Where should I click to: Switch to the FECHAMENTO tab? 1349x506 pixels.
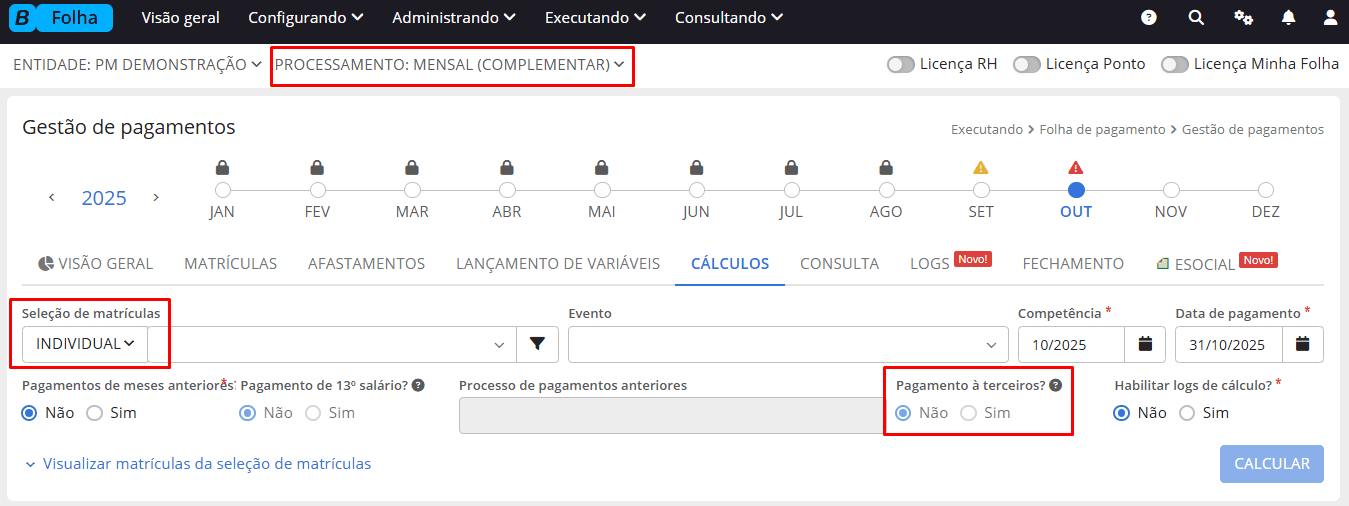[x=1073, y=264]
